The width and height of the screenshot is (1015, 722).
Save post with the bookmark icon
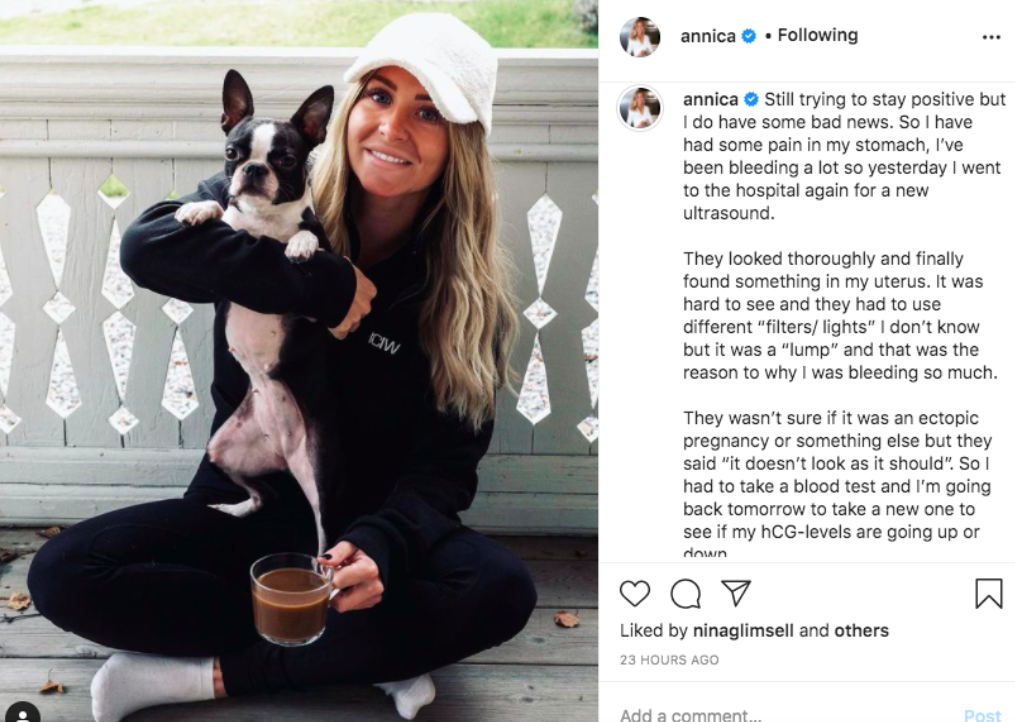[x=988, y=593]
